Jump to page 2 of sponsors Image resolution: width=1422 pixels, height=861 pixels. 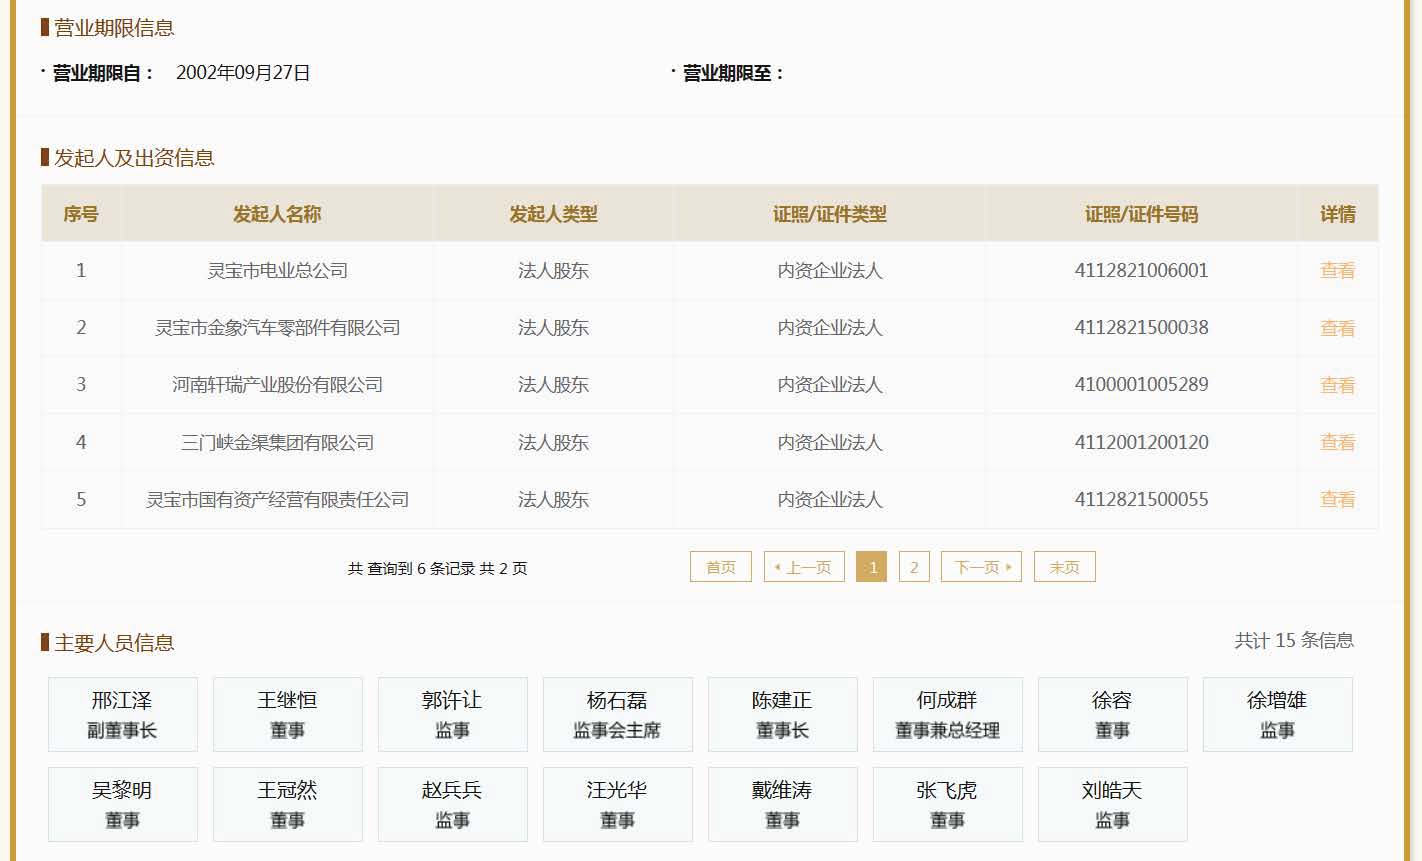click(x=914, y=567)
